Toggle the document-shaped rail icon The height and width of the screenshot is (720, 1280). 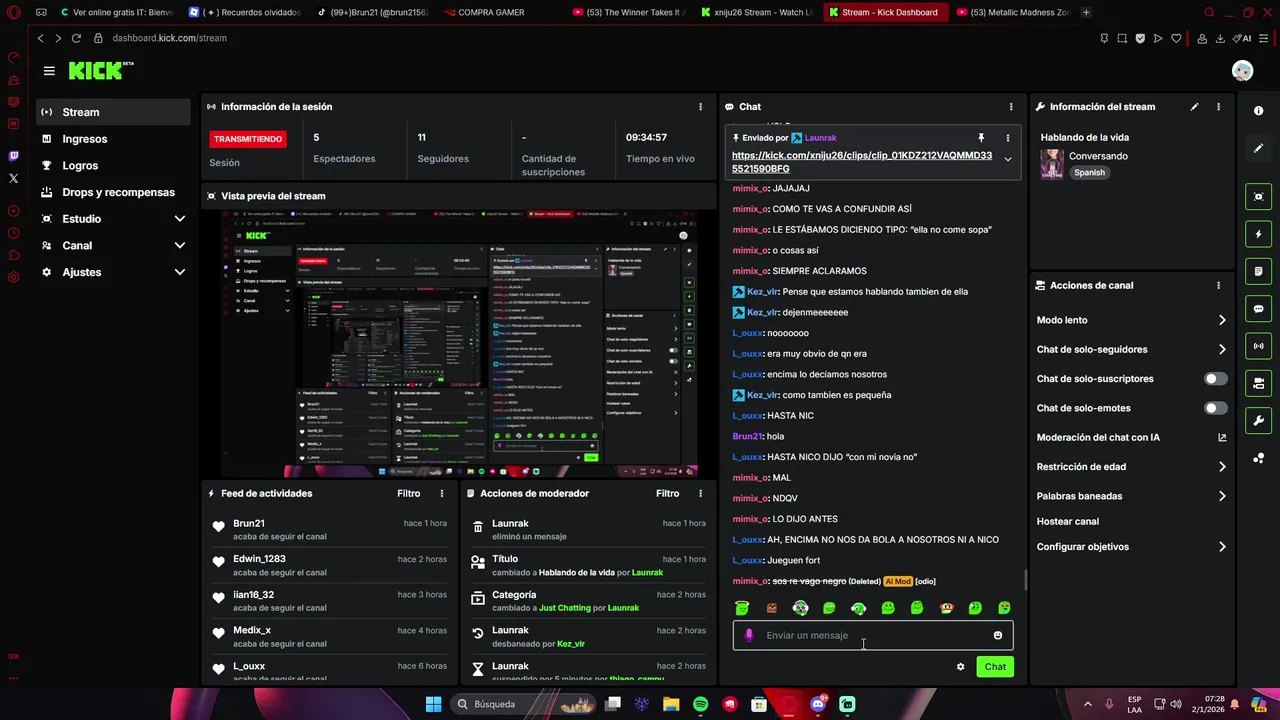(1258, 271)
